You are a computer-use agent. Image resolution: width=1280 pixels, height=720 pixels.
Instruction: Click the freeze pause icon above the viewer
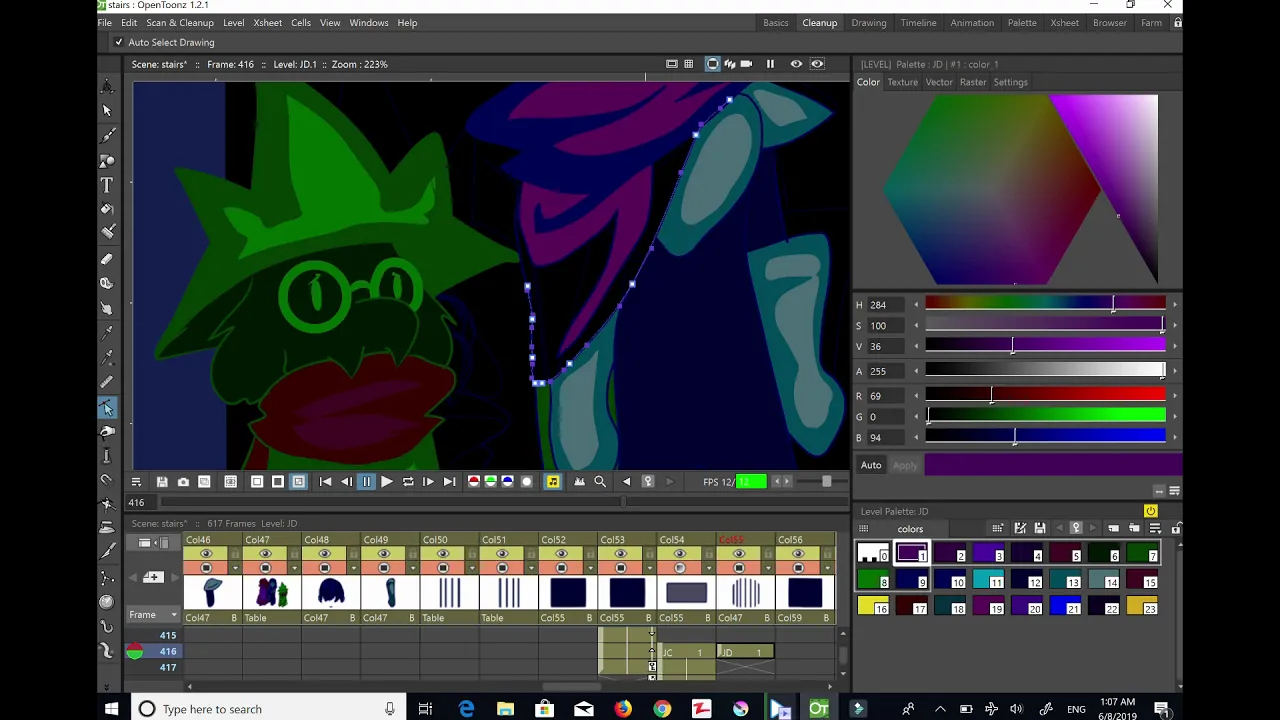(770, 64)
